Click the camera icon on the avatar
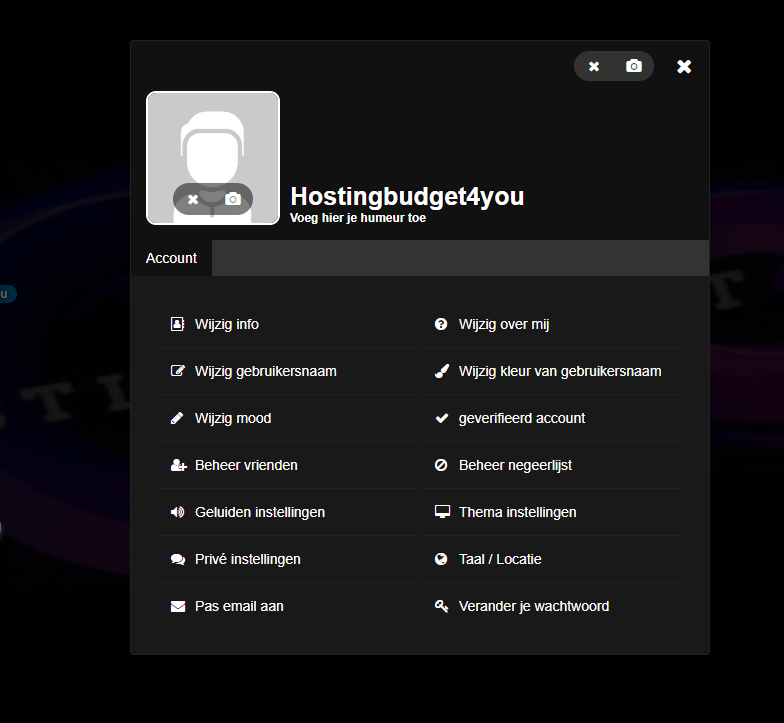Image resolution: width=784 pixels, height=723 pixels. (x=233, y=199)
